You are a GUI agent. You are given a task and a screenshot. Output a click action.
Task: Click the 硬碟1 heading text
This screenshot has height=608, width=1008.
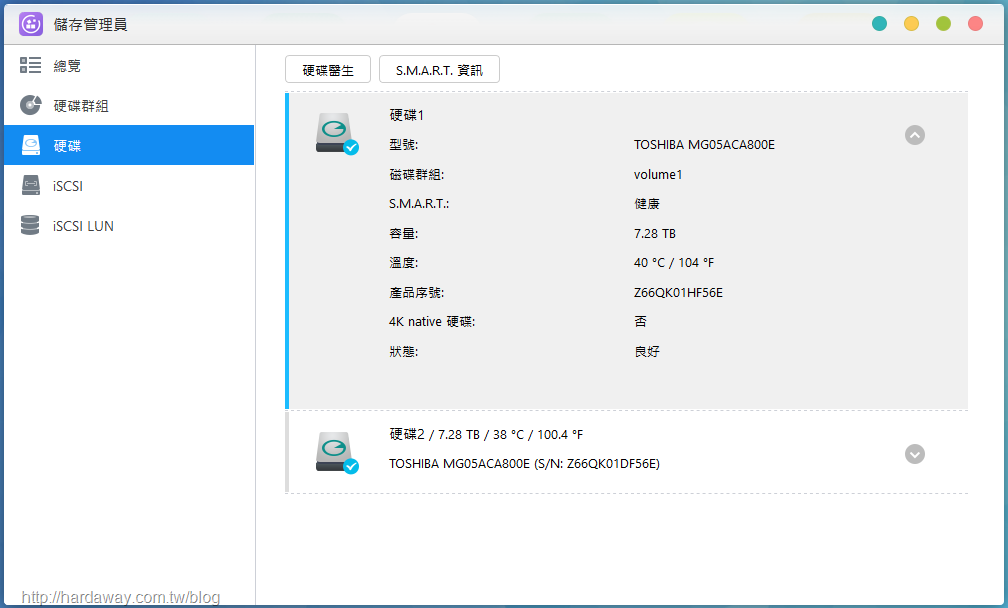(x=406, y=115)
